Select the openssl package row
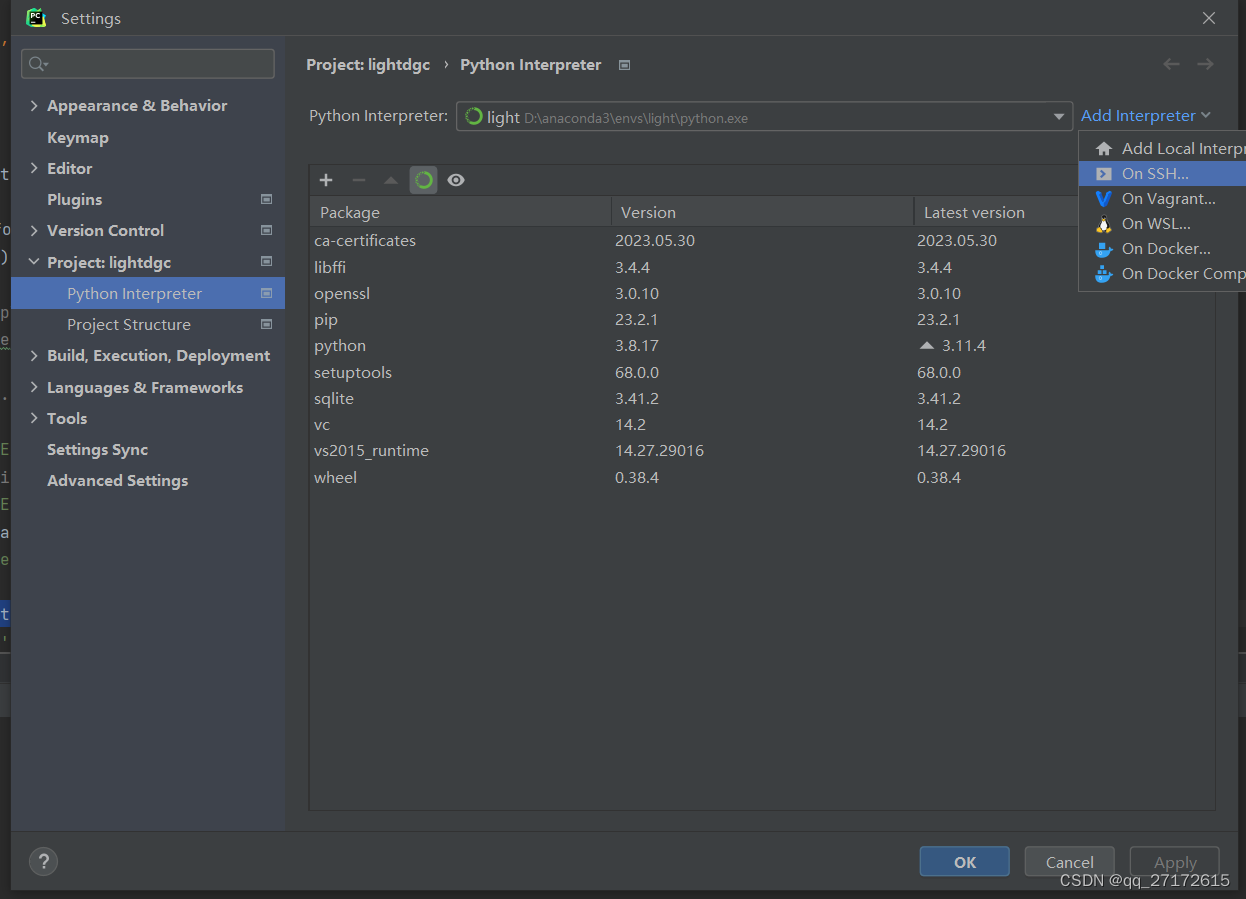 tap(762, 293)
